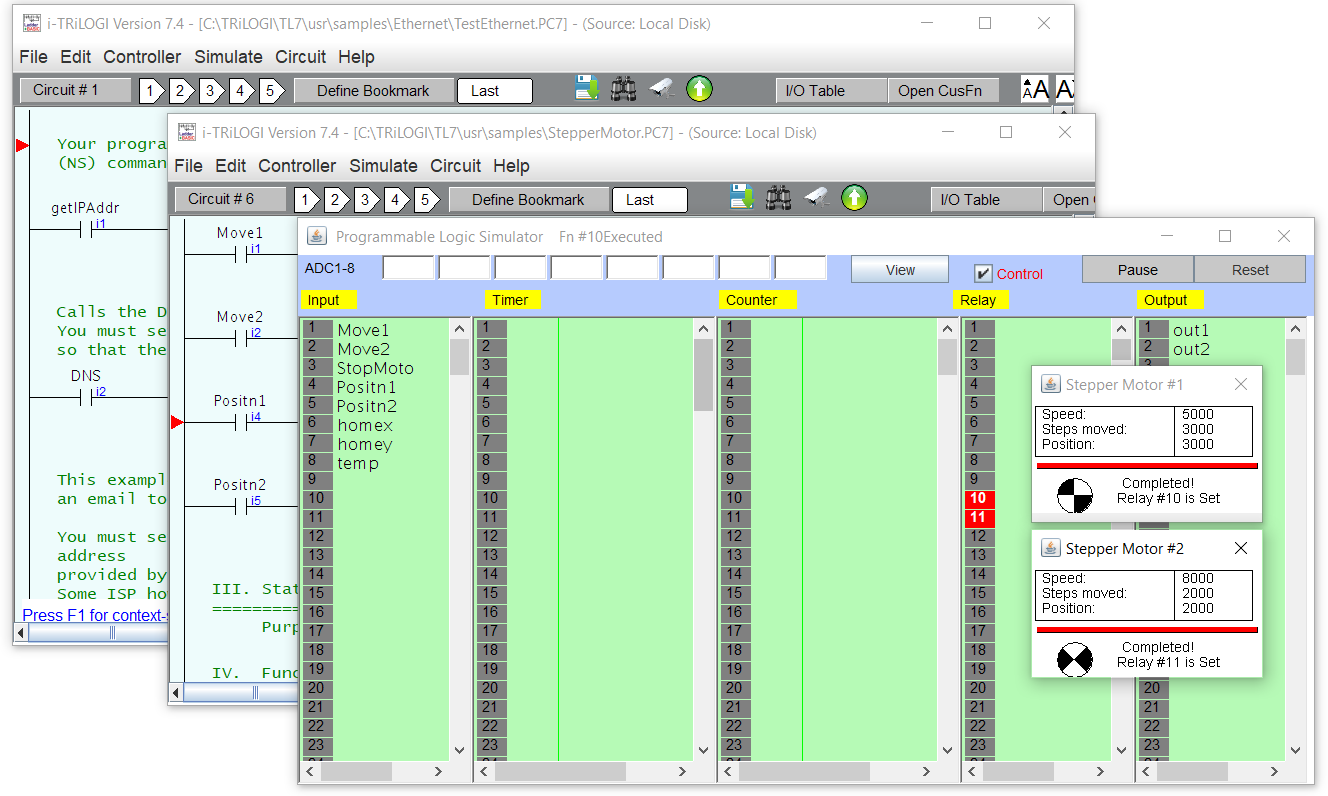Screen dimensions: 1328x796
Task: Click the Output panel scroll-down arrow
Action: (1295, 750)
